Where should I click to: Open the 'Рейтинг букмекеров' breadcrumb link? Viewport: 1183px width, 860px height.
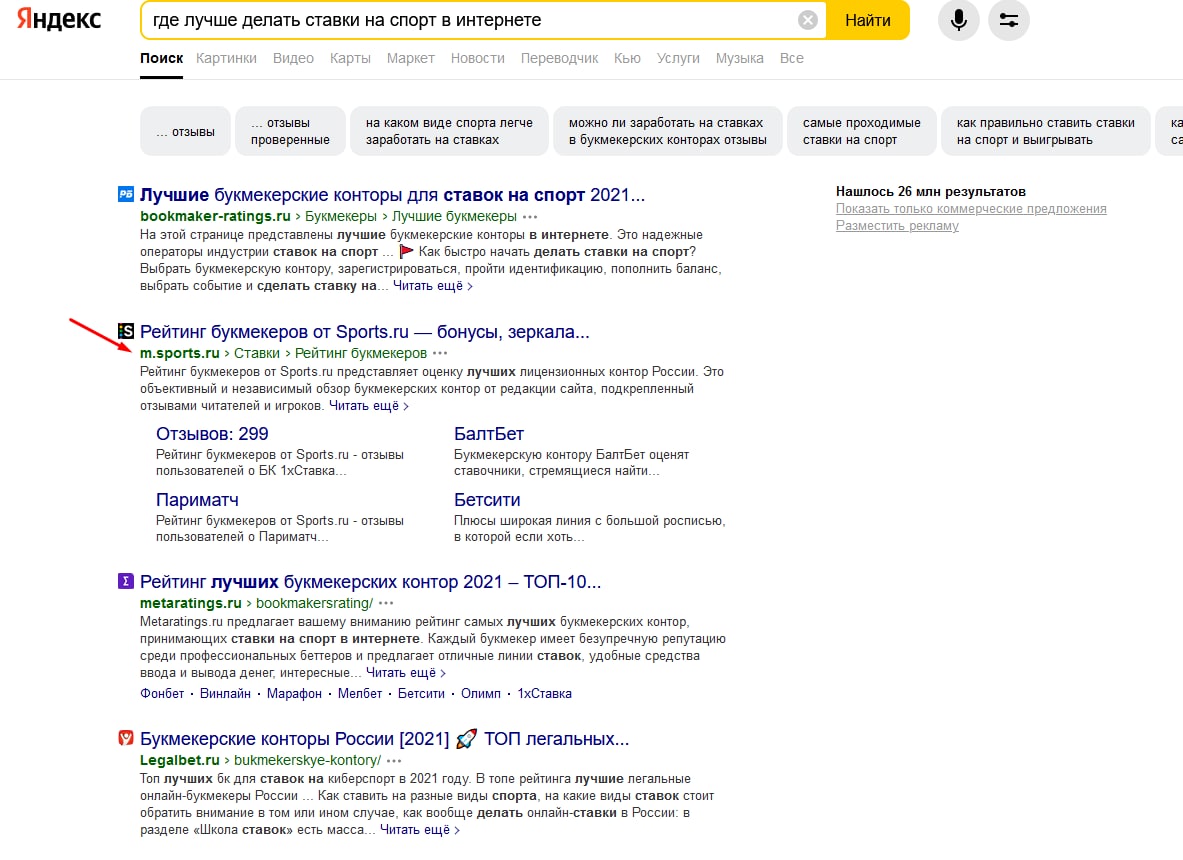point(361,353)
